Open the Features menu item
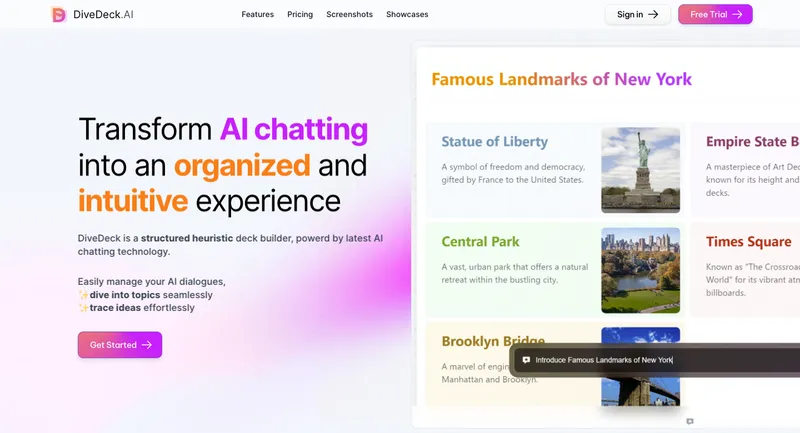This screenshot has height=433, width=800. tap(257, 15)
